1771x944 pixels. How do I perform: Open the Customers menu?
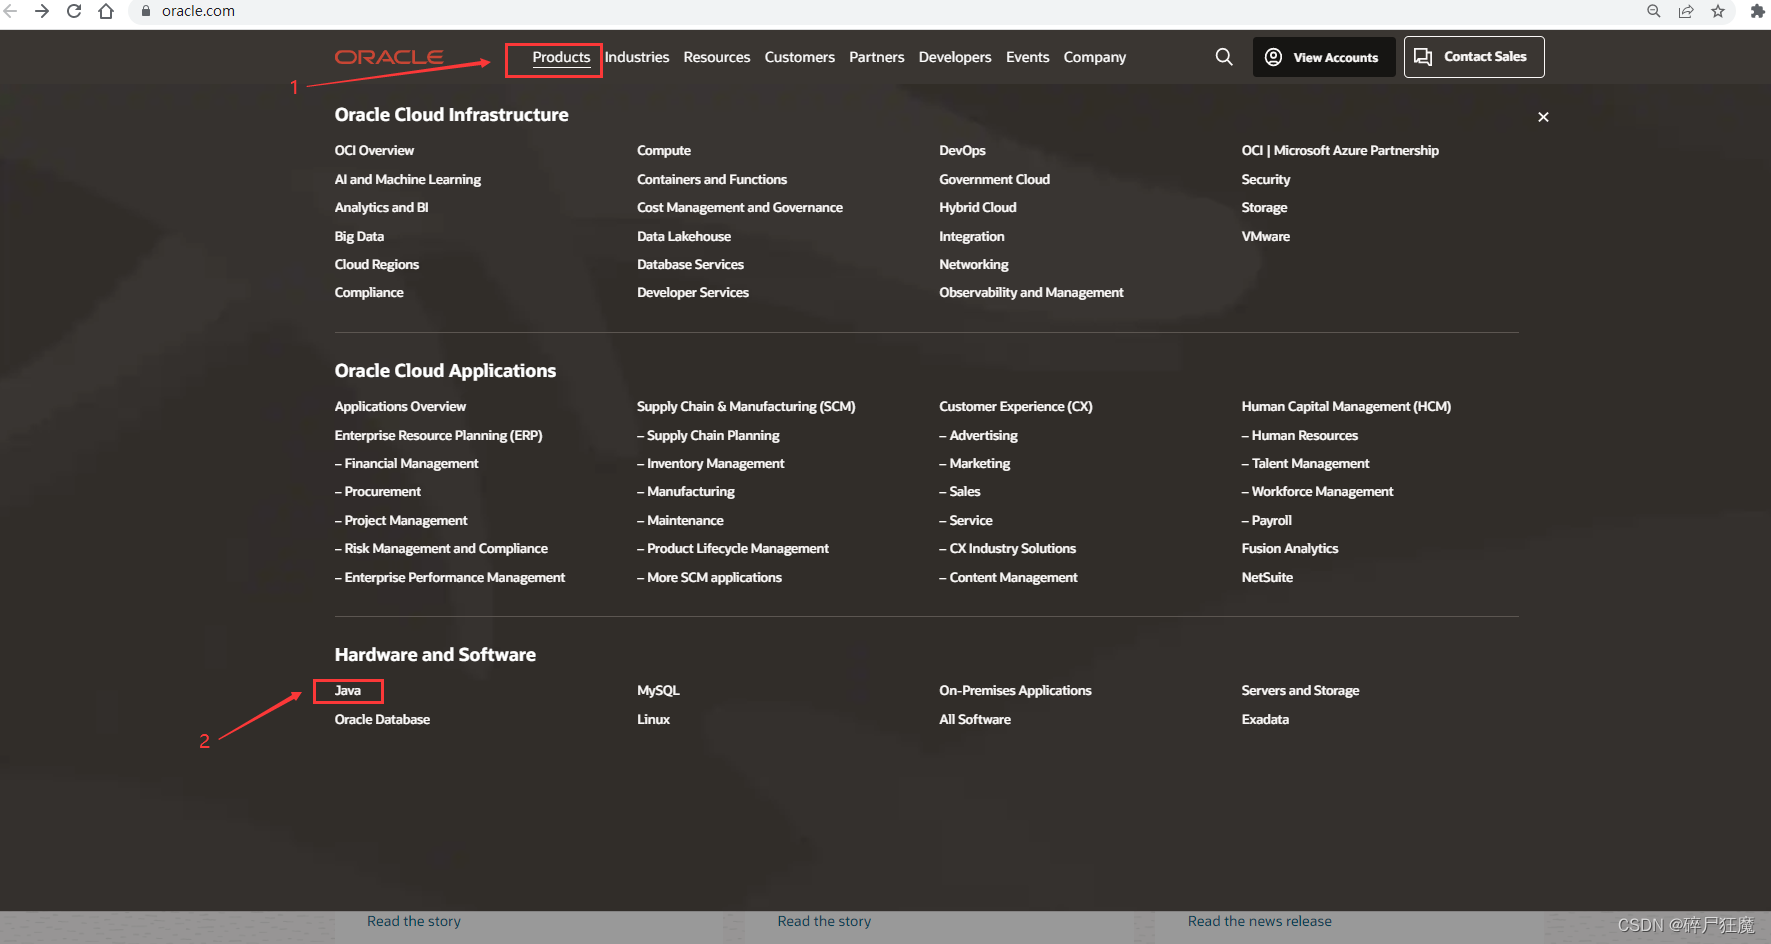point(800,57)
